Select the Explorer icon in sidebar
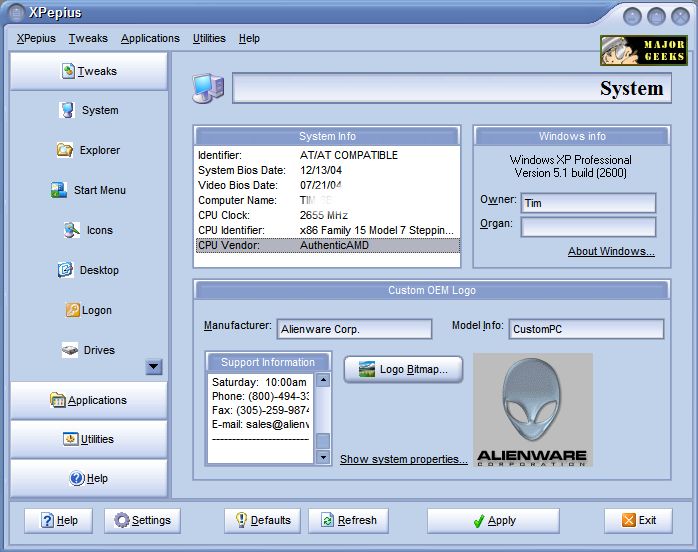698x552 pixels. click(x=66, y=151)
